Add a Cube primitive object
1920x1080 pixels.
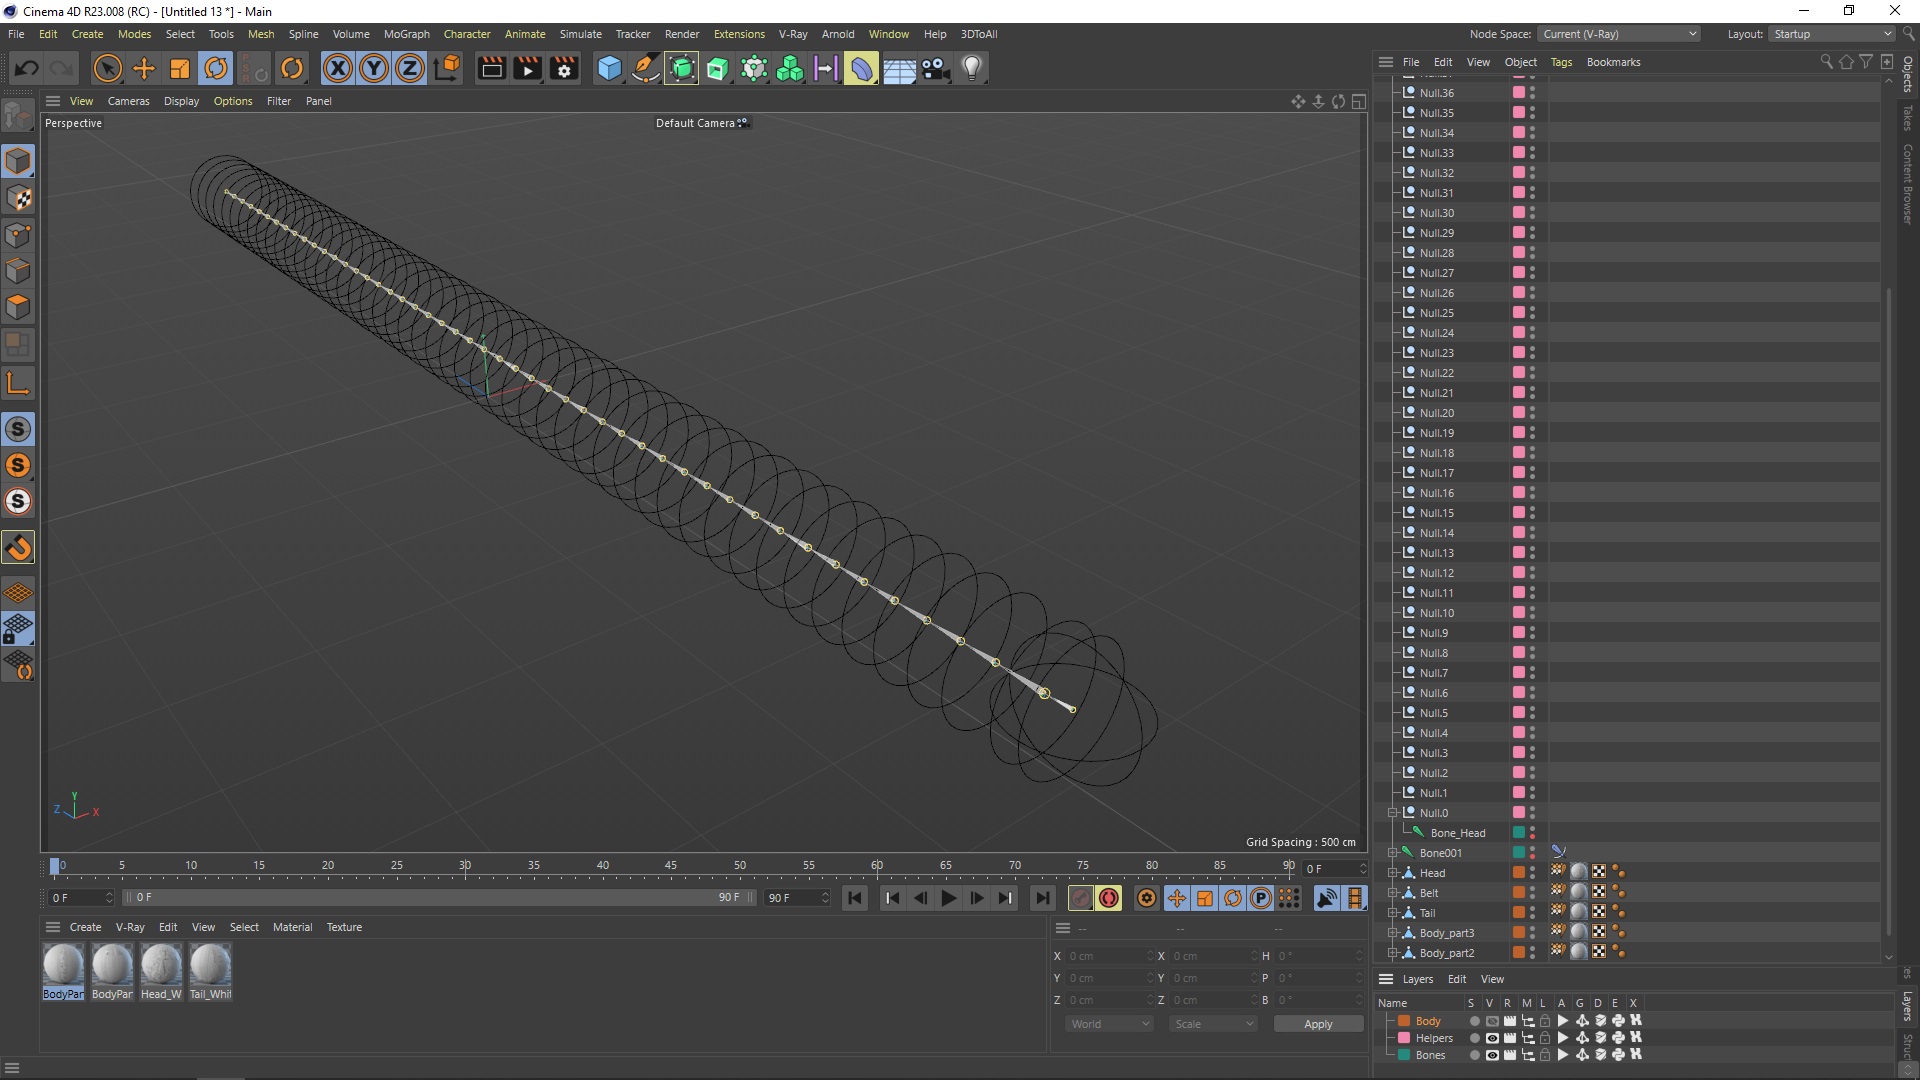click(609, 69)
